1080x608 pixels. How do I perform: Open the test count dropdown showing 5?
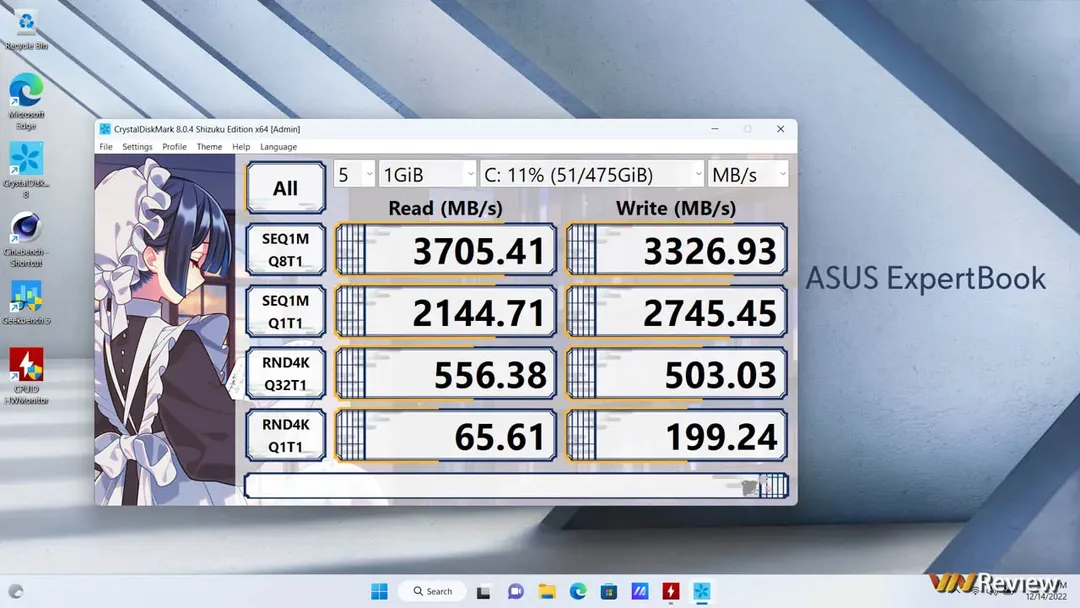pyautogui.click(x=354, y=175)
